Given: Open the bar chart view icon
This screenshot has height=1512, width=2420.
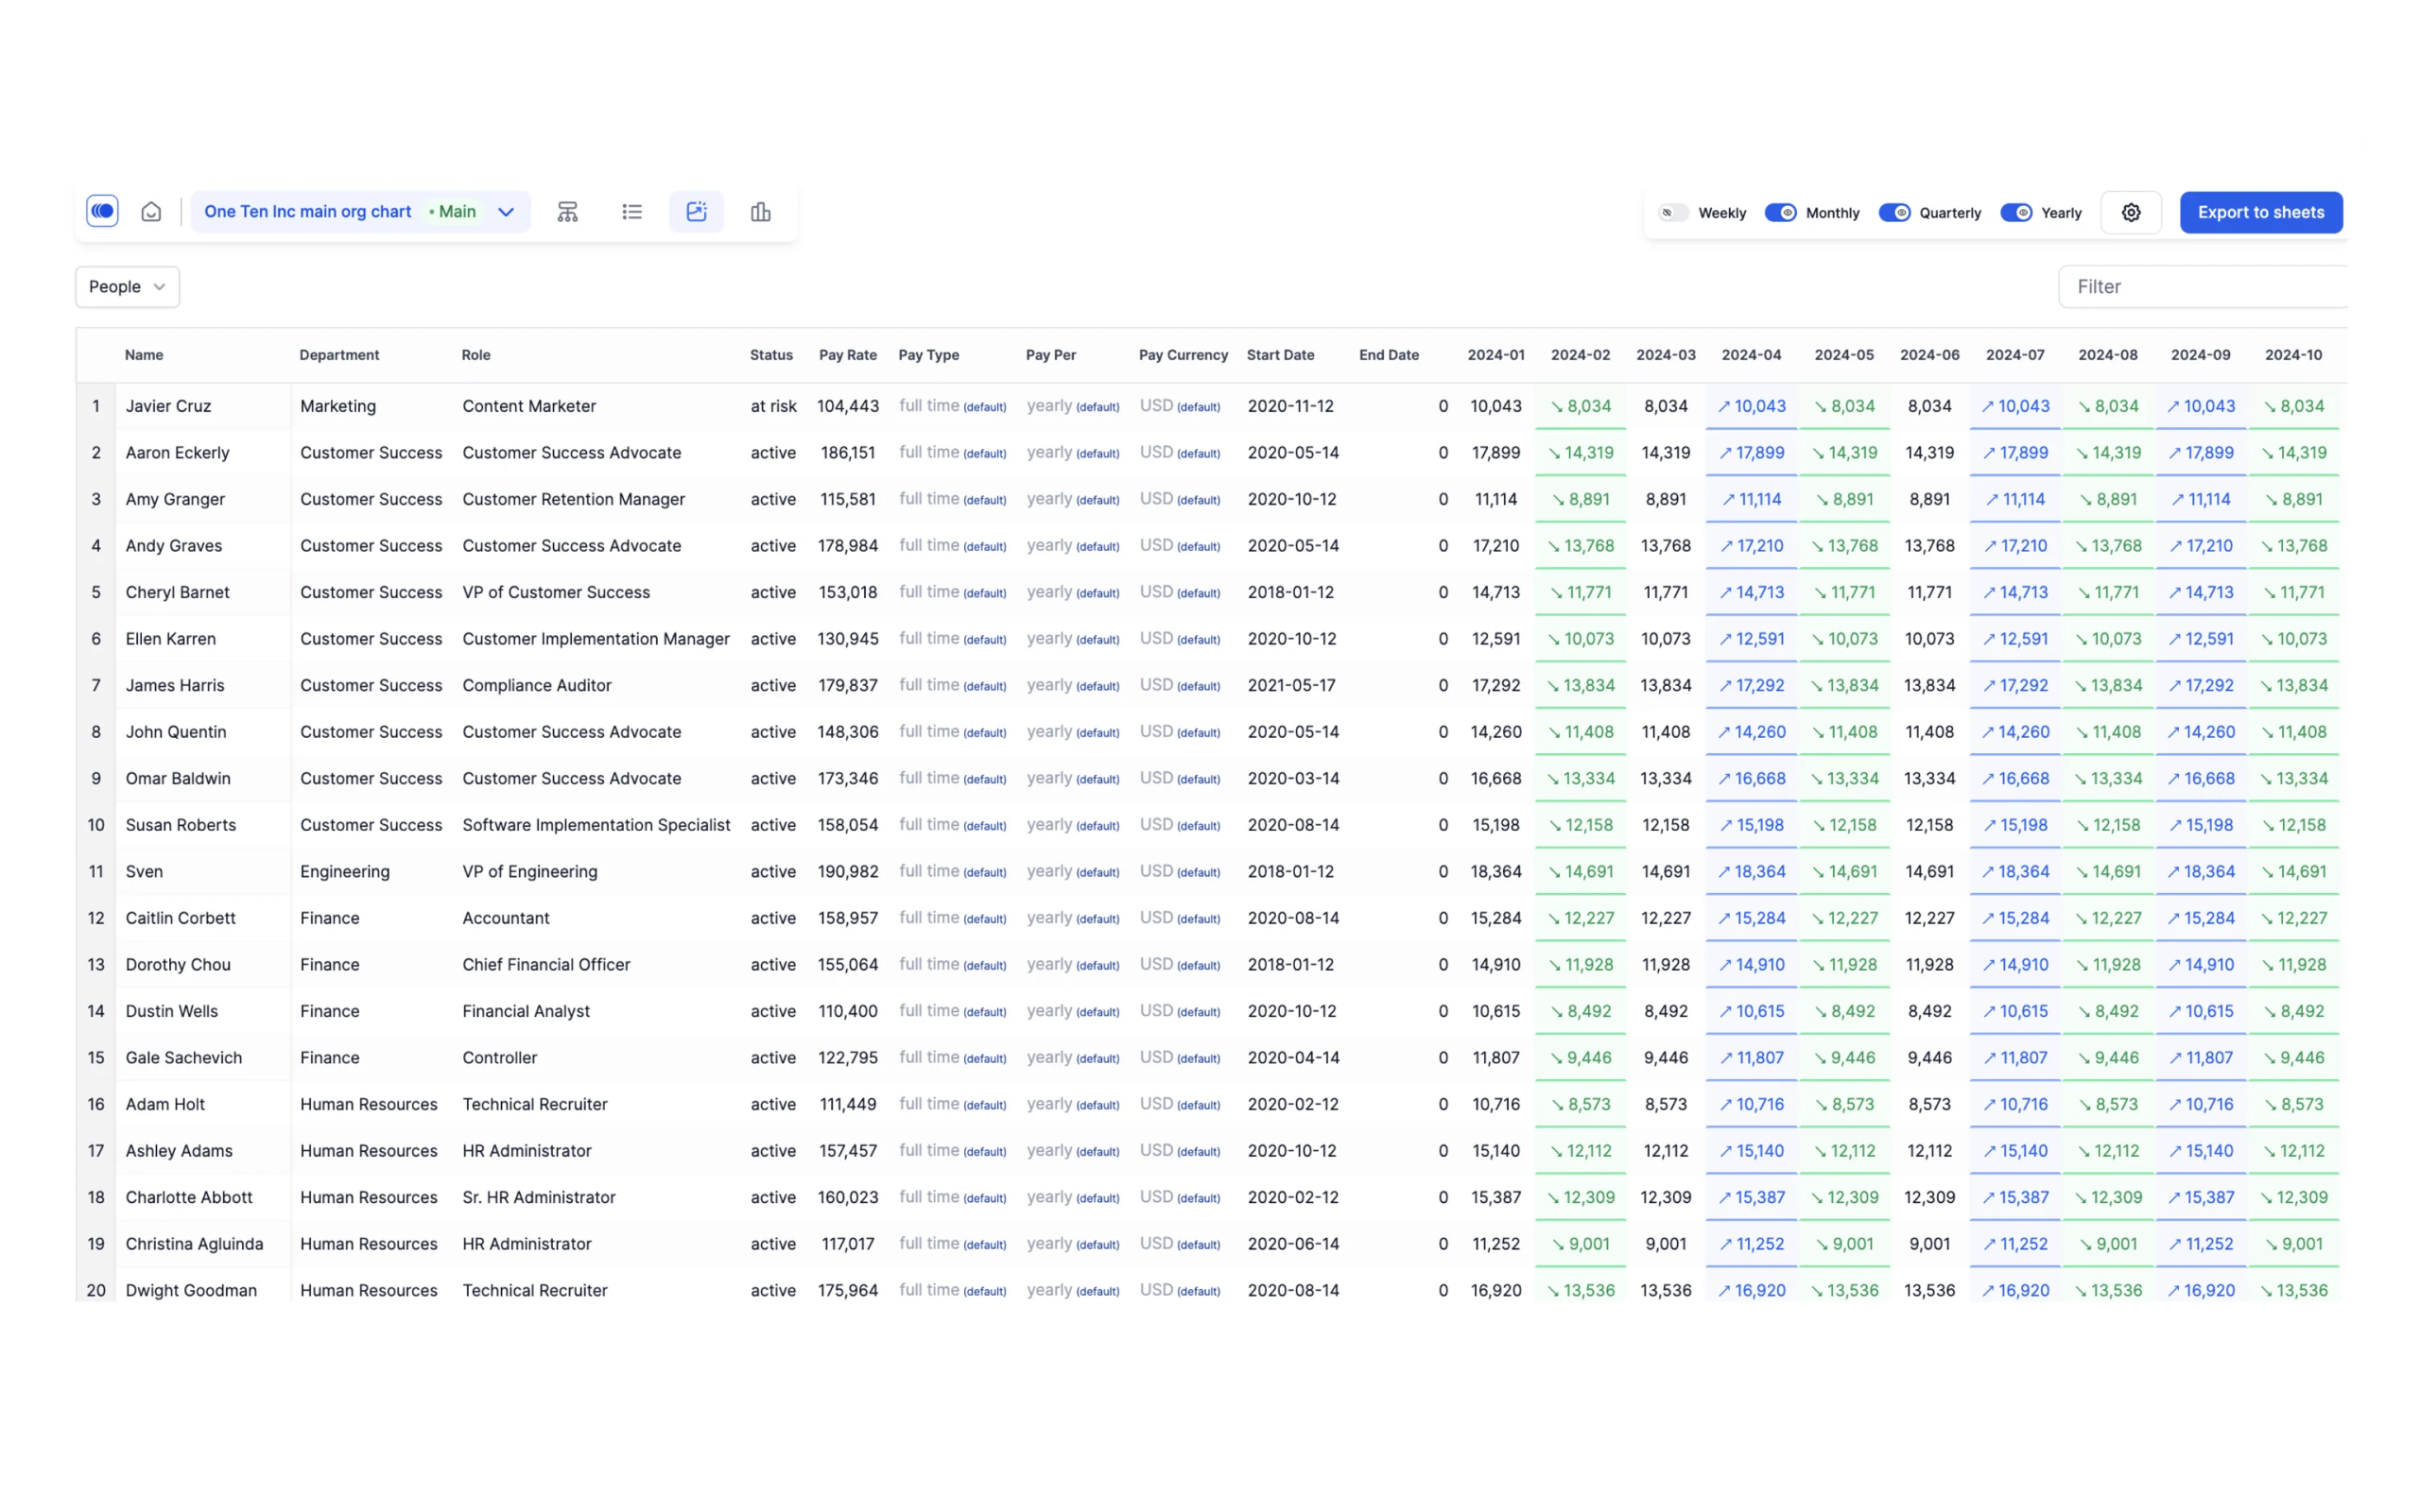Looking at the screenshot, I should (760, 212).
